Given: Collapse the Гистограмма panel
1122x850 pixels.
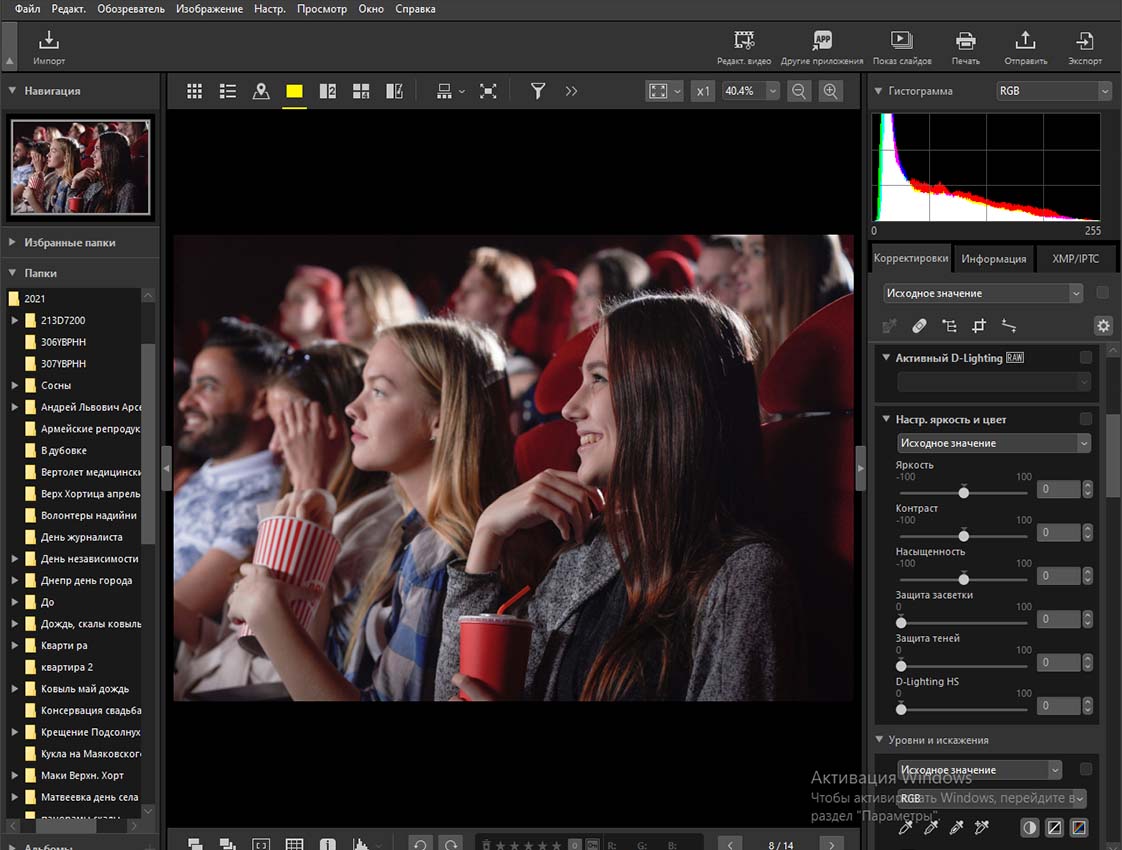Looking at the screenshot, I should (x=878, y=91).
